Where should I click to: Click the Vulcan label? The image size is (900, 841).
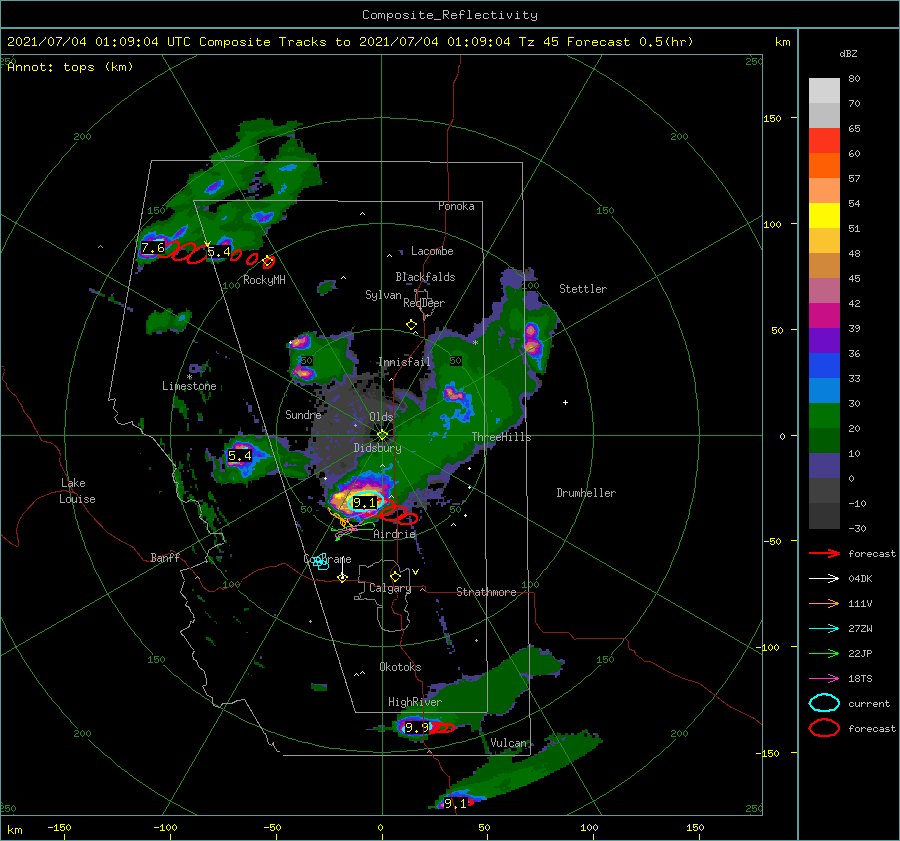click(509, 743)
